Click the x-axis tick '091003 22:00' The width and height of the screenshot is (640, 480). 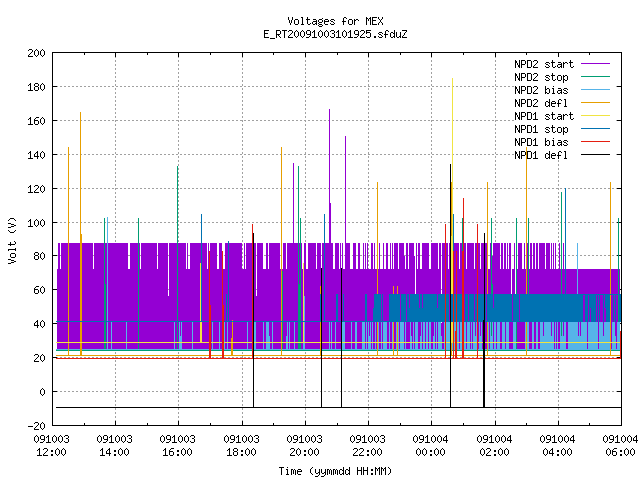coord(368,446)
